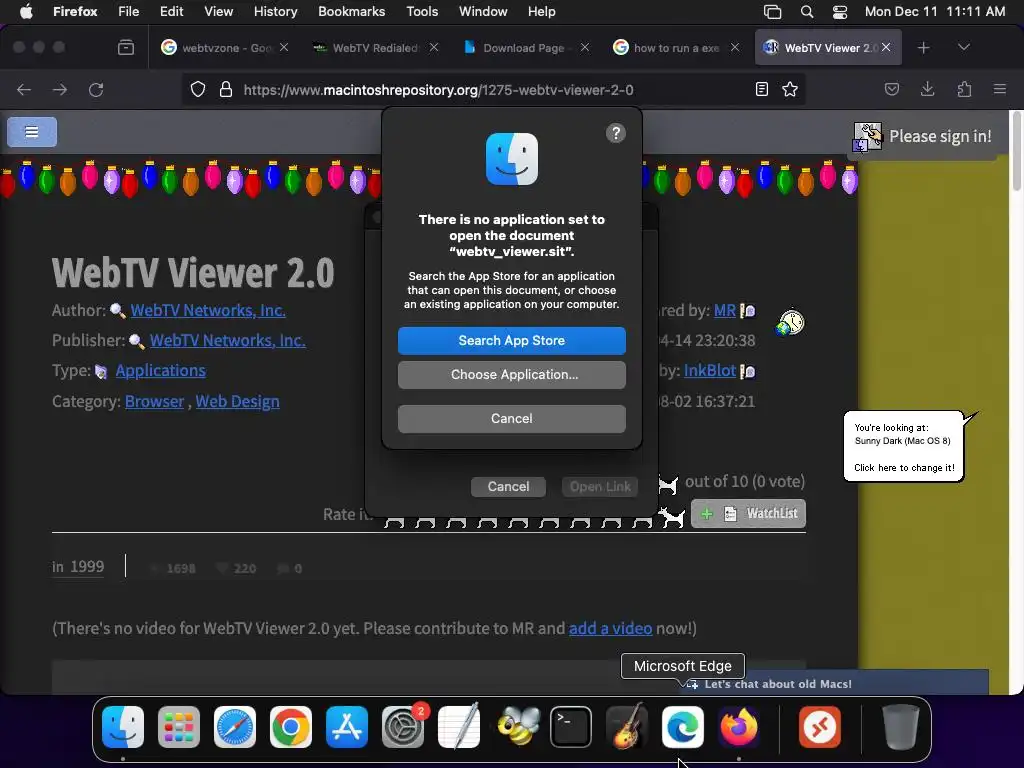Close the WebTV Viewer 2.0 tab
Screen dimensions: 1024x768
click(x=886, y=47)
